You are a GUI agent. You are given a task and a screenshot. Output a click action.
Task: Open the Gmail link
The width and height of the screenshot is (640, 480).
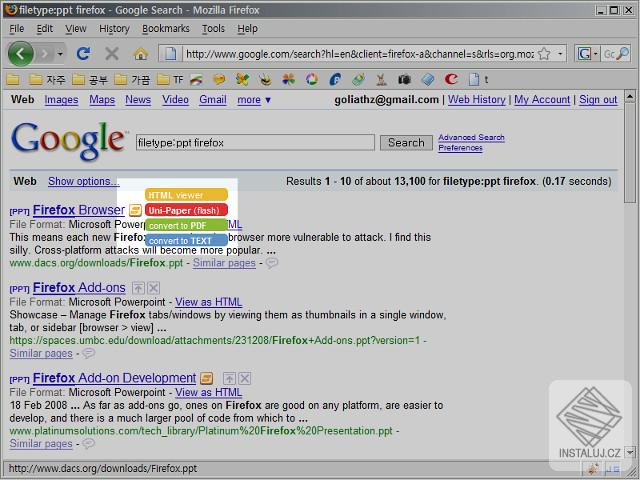213,100
